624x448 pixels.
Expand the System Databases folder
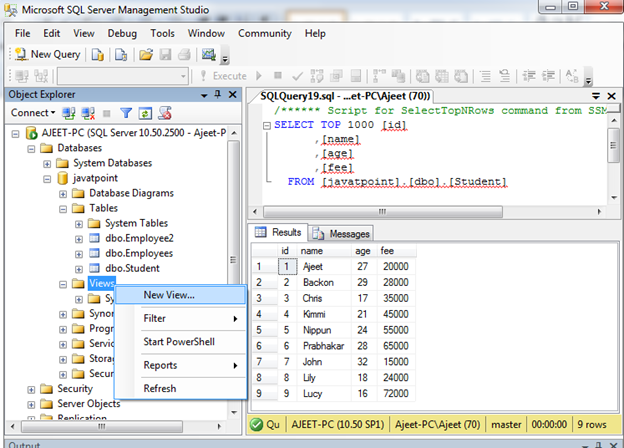coord(47,164)
